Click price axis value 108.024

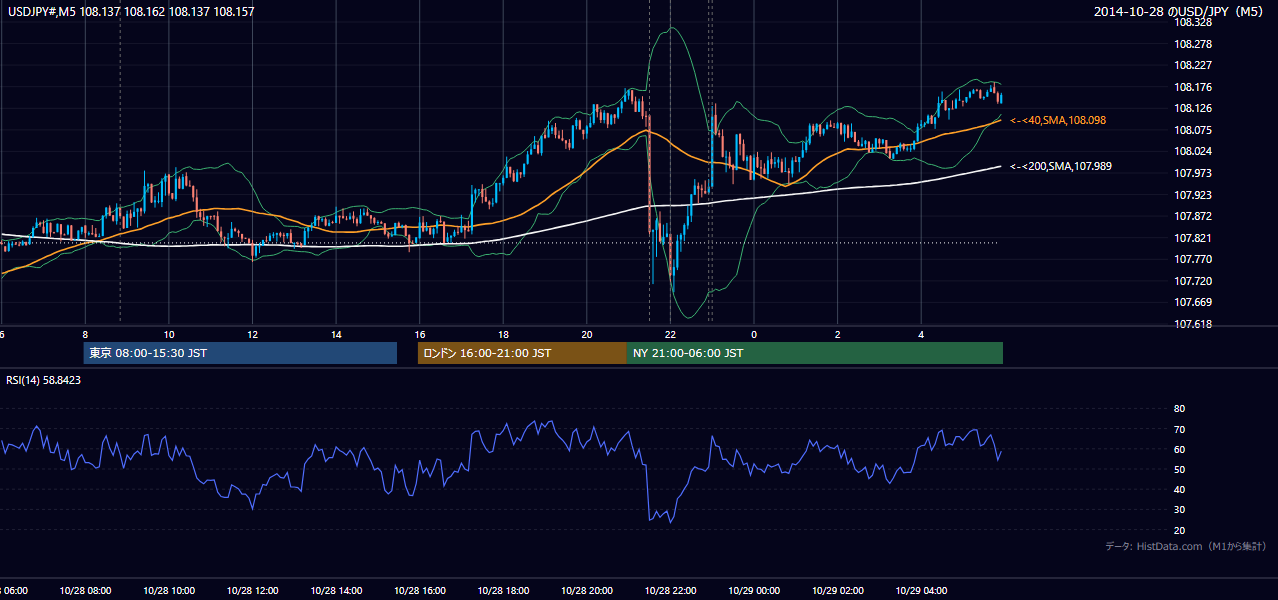pyautogui.click(x=1193, y=151)
